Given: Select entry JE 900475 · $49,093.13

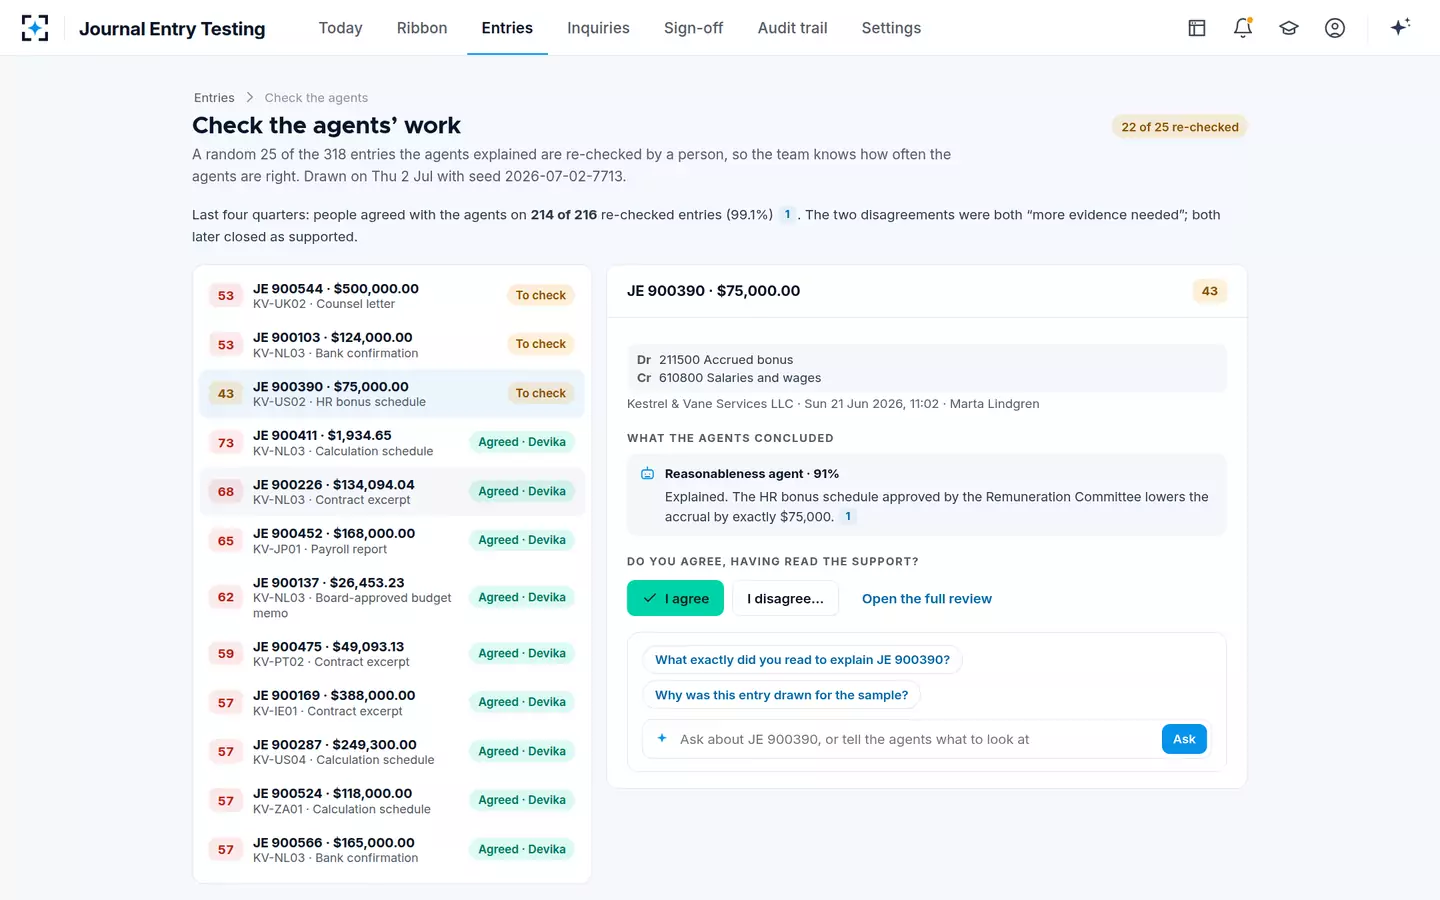Looking at the screenshot, I should pos(391,654).
